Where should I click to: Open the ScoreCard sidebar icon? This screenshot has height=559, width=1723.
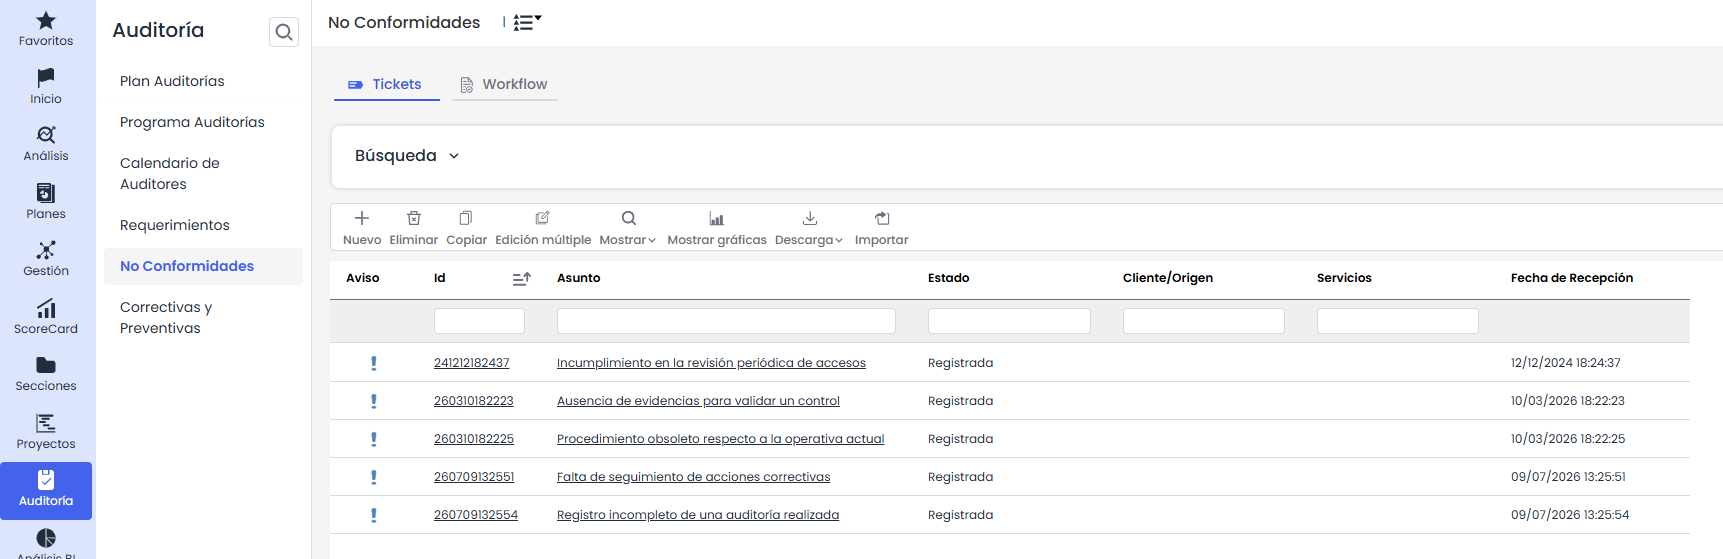[46, 308]
